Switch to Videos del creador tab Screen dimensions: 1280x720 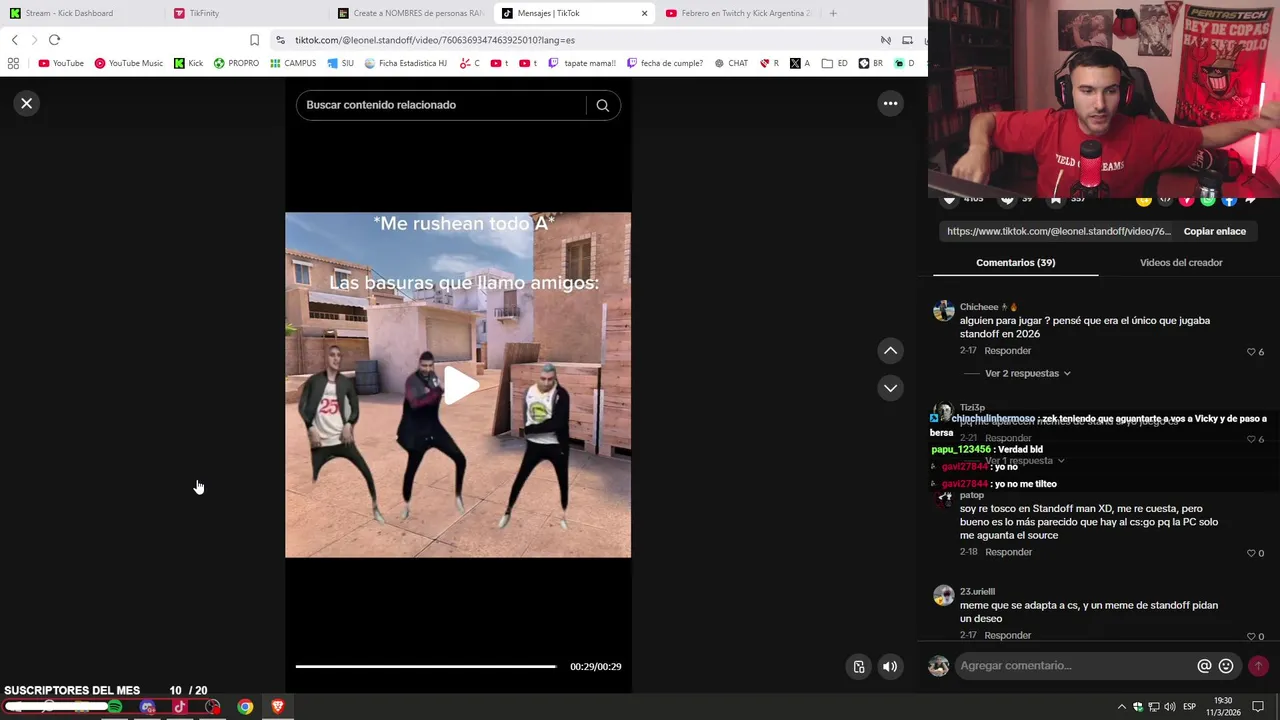(x=1181, y=262)
